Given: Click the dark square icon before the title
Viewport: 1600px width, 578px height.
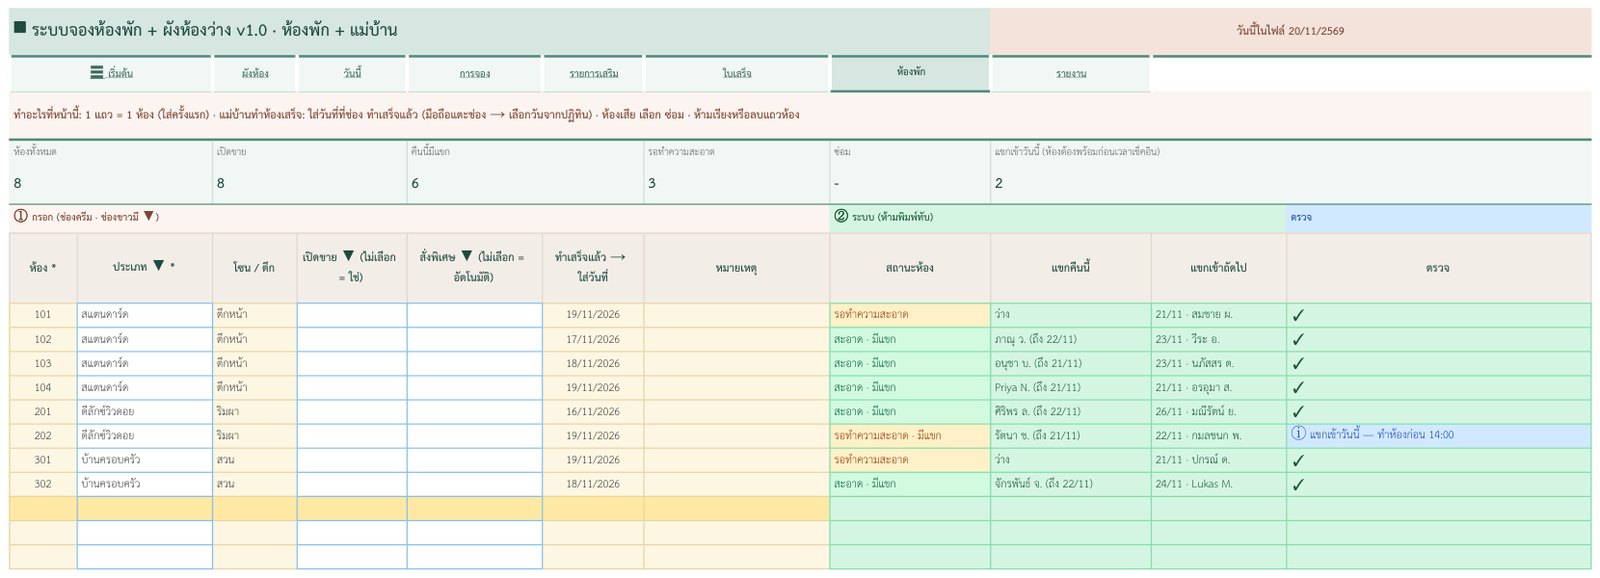Looking at the screenshot, I should [19, 28].
